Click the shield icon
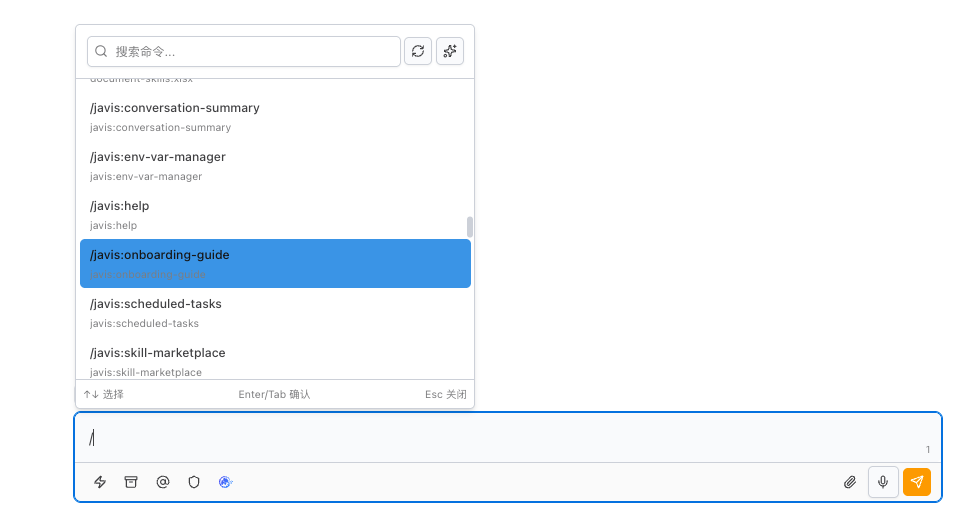This screenshot has width=956, height=512. click(x=194, y=482)
